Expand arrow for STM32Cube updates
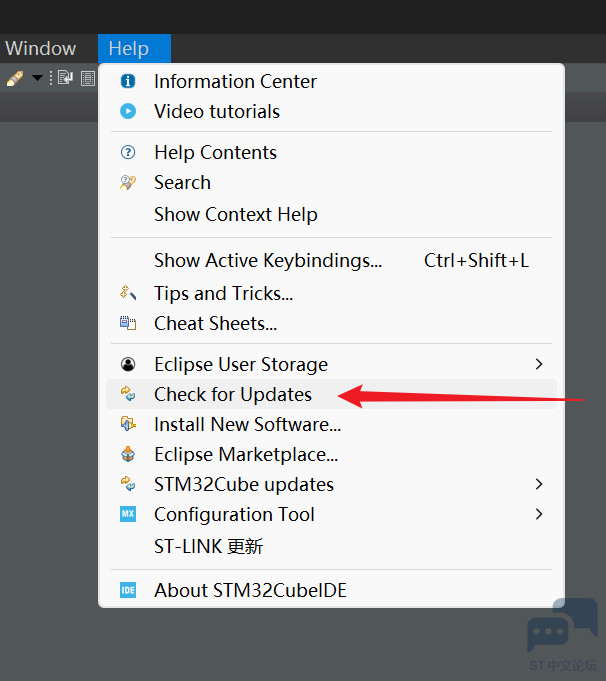The width and height of the screenshot is (606, 681). [x=539, y=484]
